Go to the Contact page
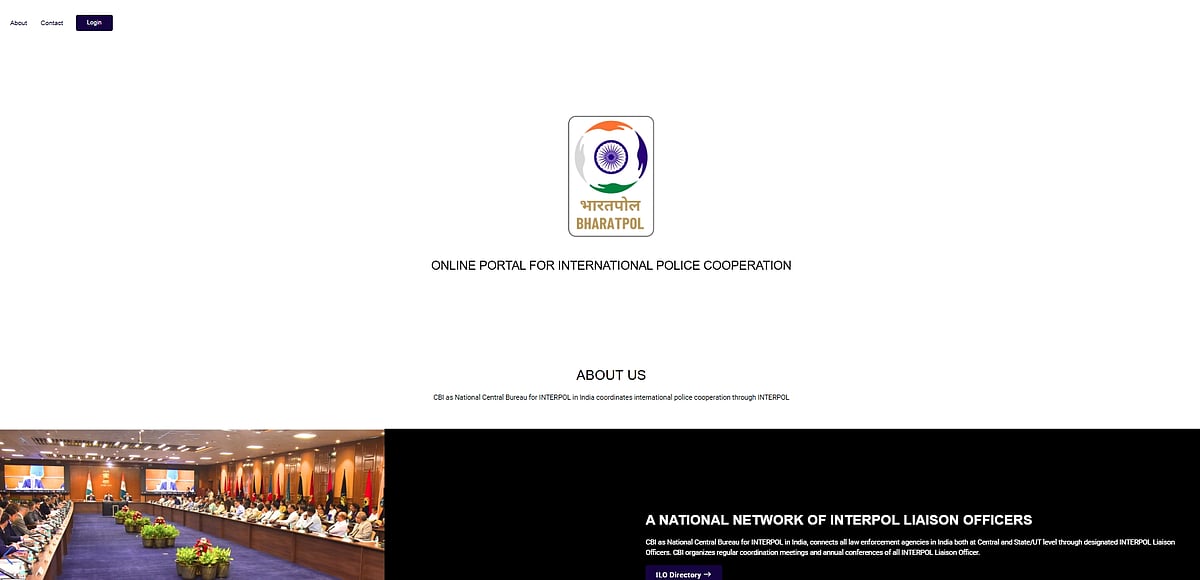This screenshot has height=580, width=1200. 52,23
